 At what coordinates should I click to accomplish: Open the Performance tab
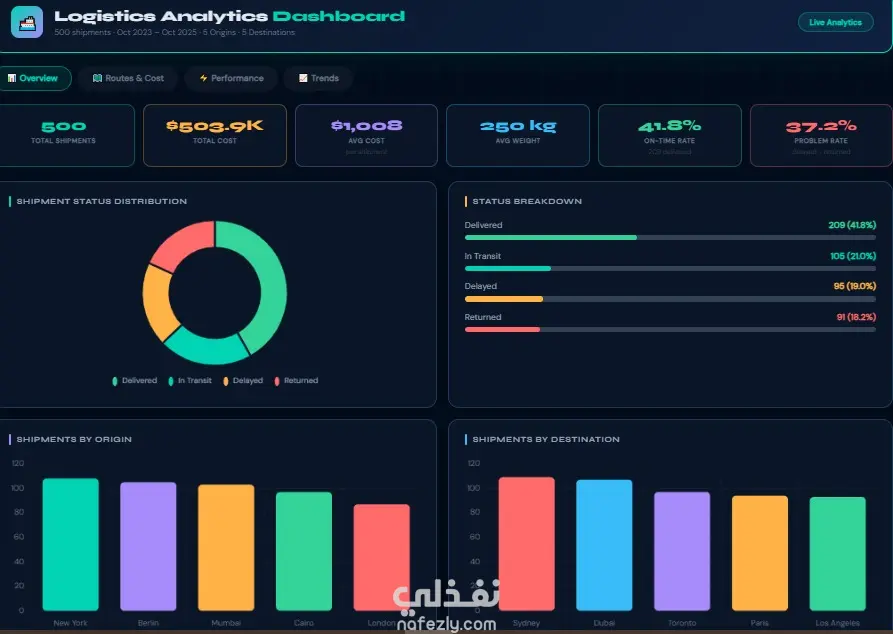pos(231,78)
